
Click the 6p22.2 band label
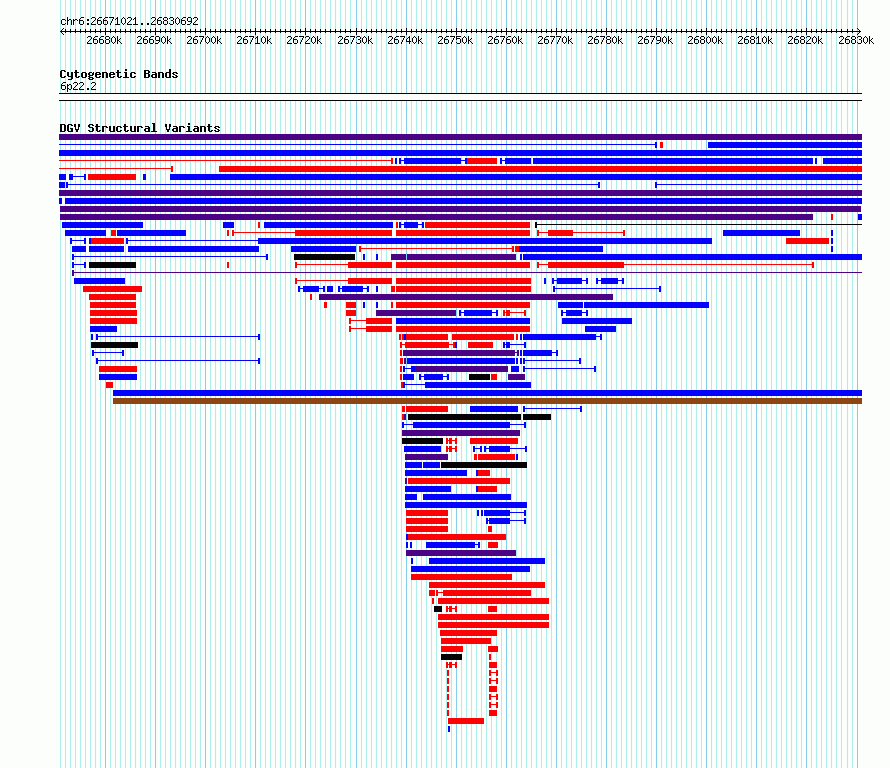78,86
